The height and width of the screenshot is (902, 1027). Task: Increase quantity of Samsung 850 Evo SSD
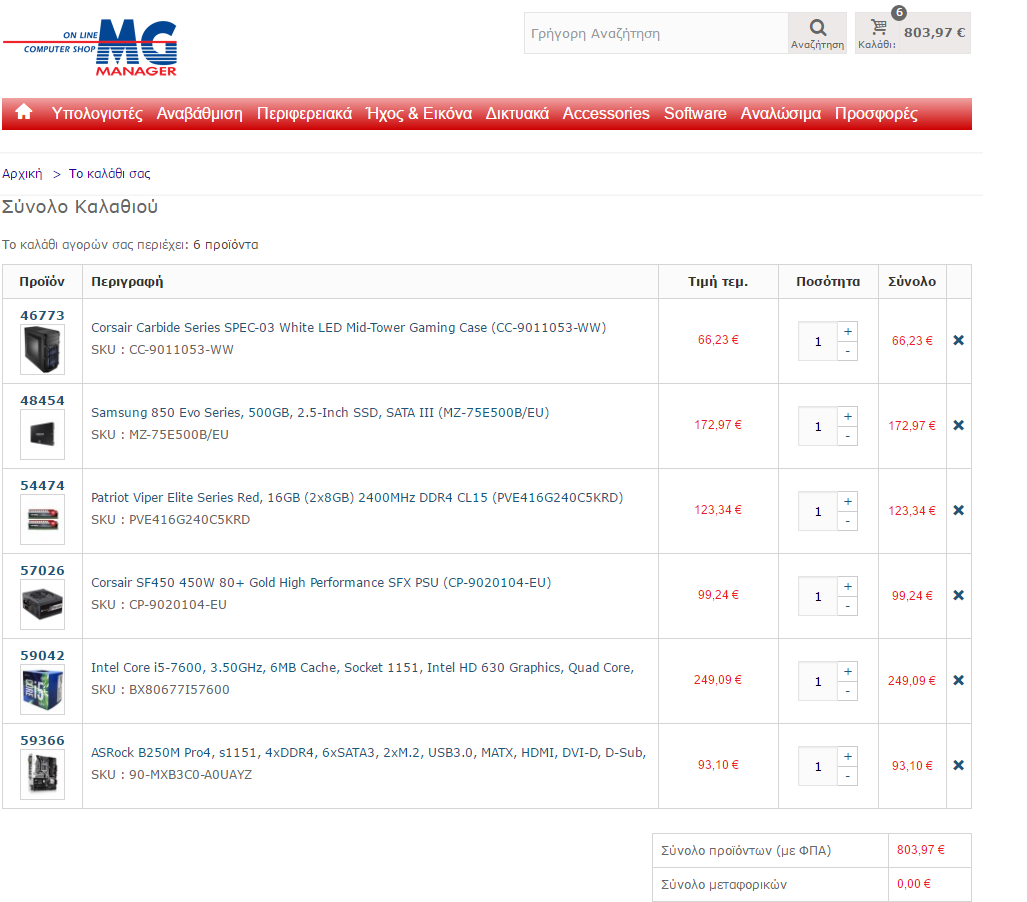coord(848,417)
